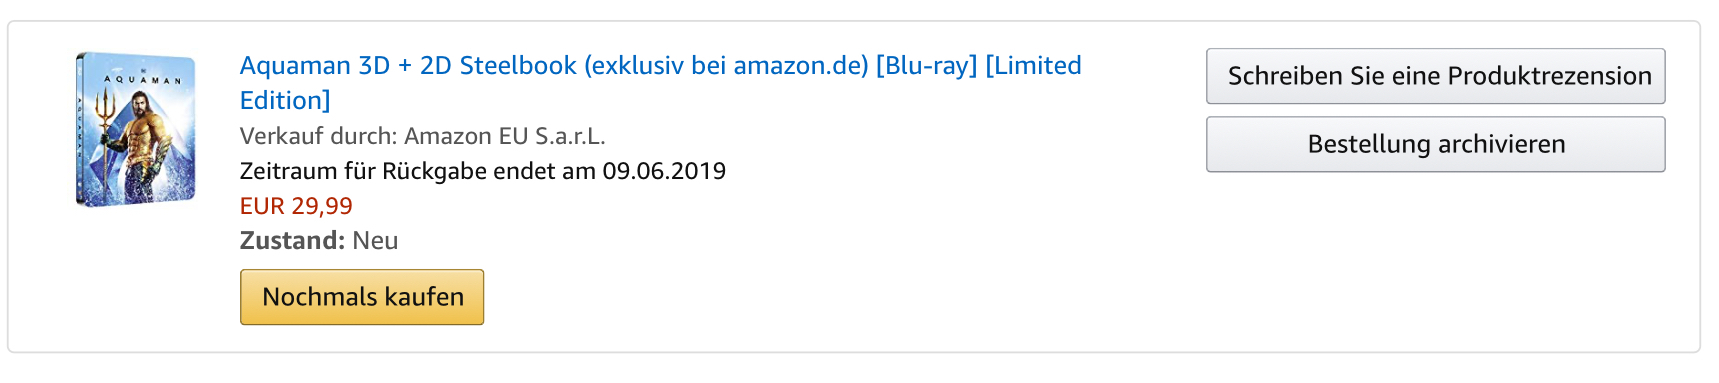Click the "Zustand: Neu" condition label
This screenshot has width=1719, height=383.
[319, 241]
